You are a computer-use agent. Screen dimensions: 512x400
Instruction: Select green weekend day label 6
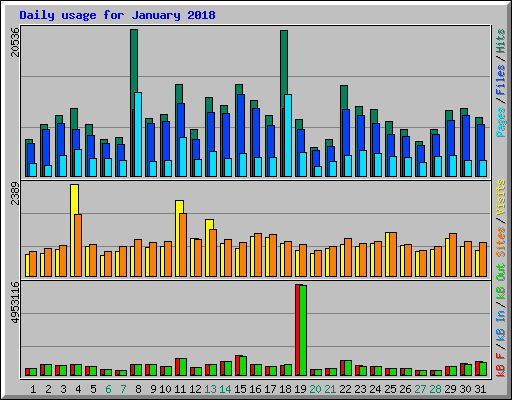tap(108, 389)
